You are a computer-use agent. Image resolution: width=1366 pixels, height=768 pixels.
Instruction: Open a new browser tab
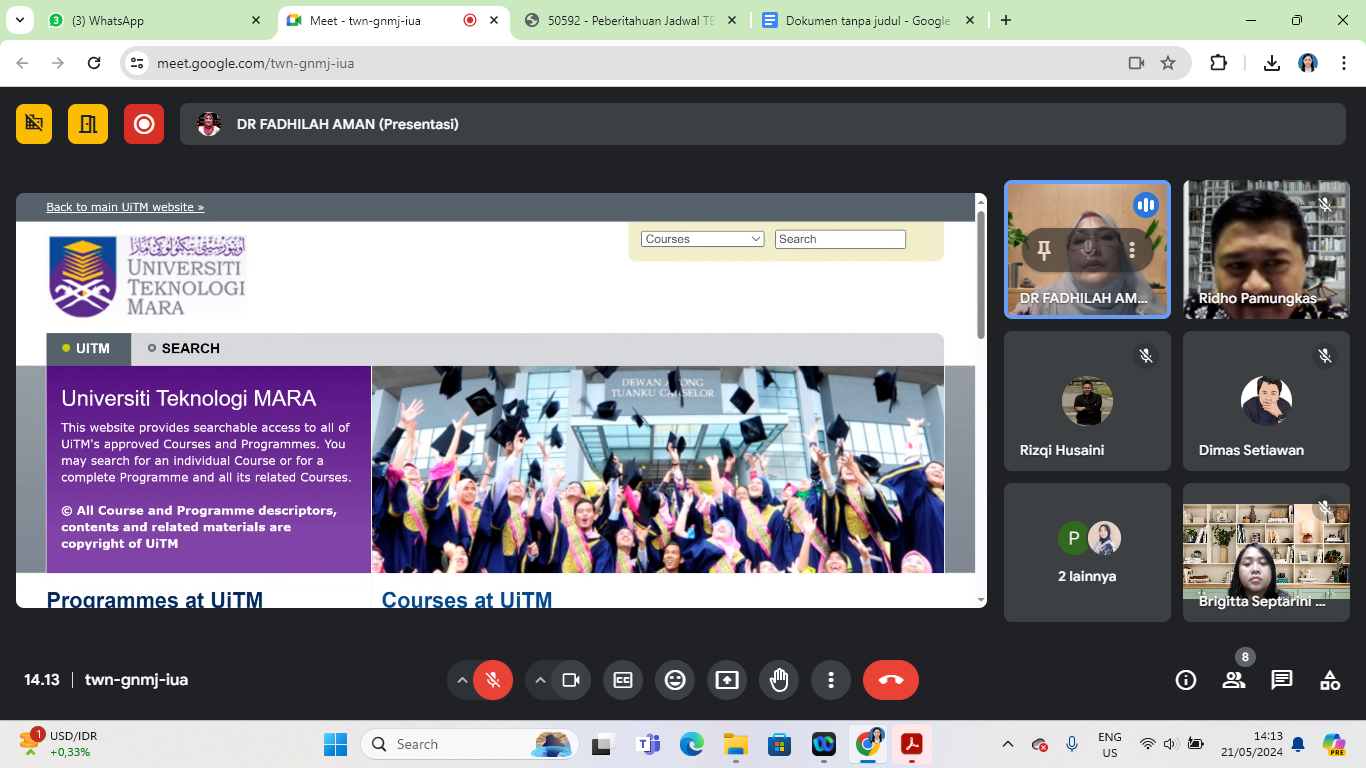1006,20
